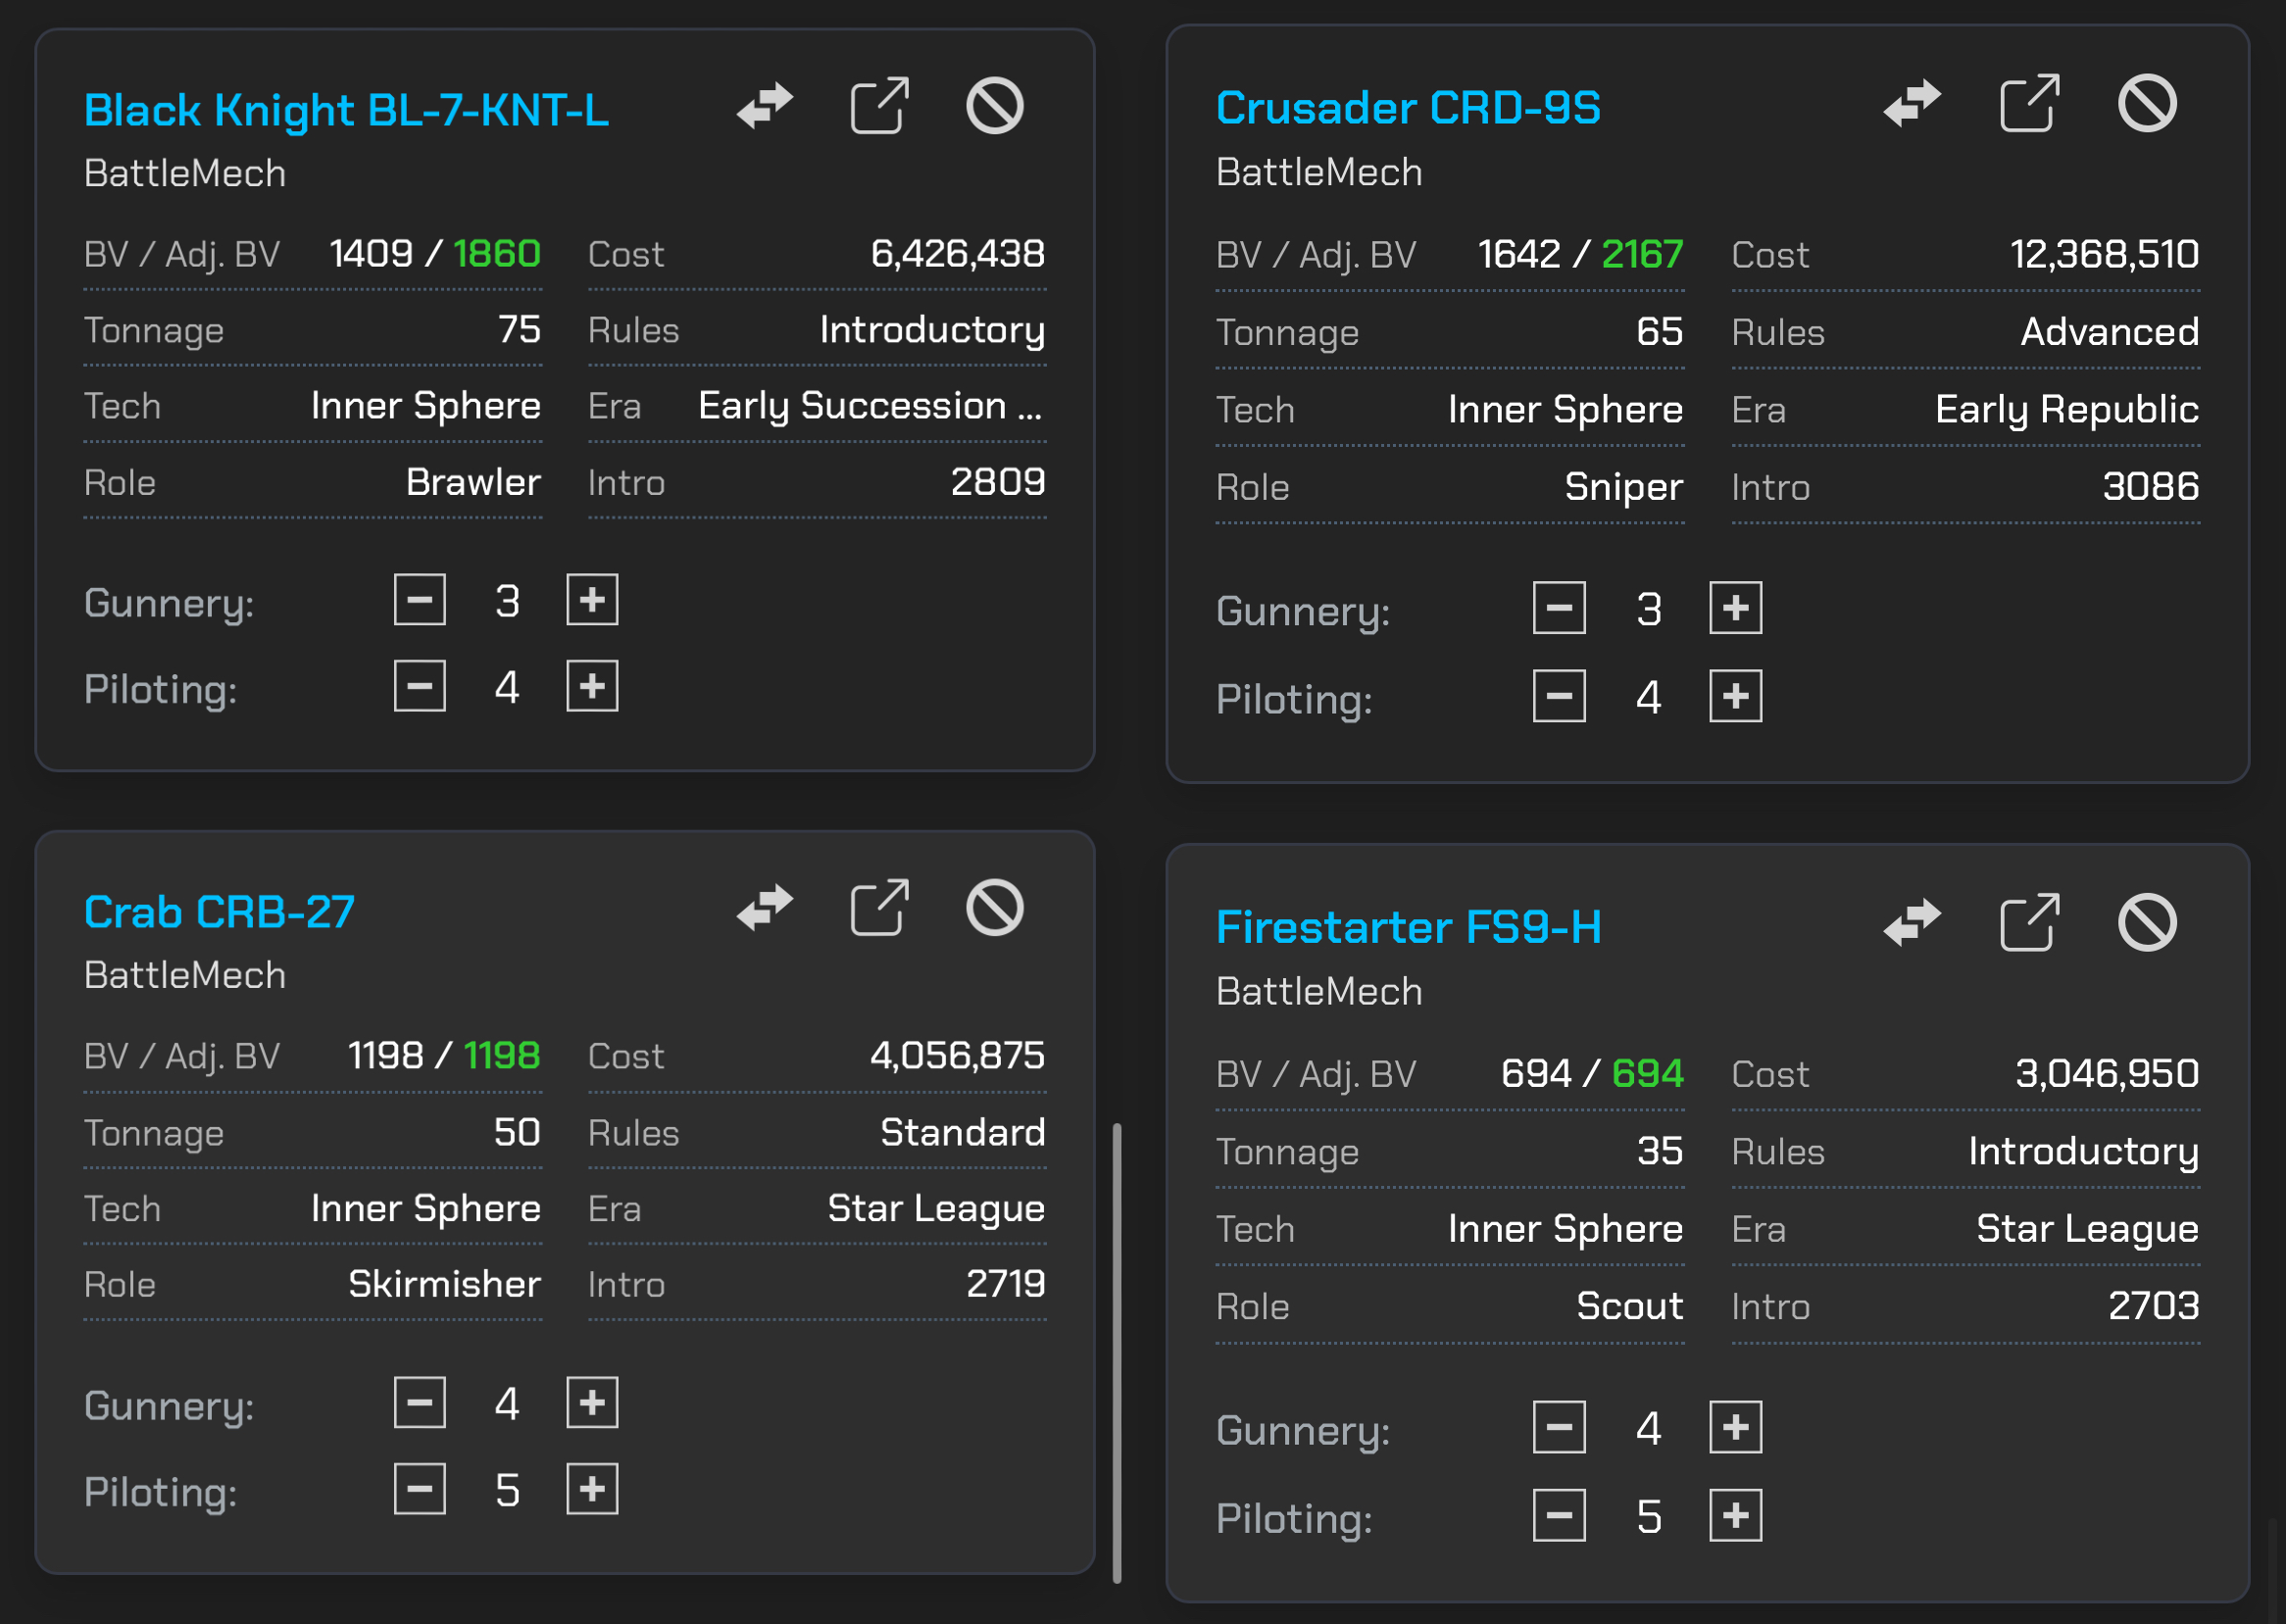Viewport: 2286px width, 1624px height.
Task: Open Black Knight BL-7-KNT-L in new window
Action: (880, 105)
